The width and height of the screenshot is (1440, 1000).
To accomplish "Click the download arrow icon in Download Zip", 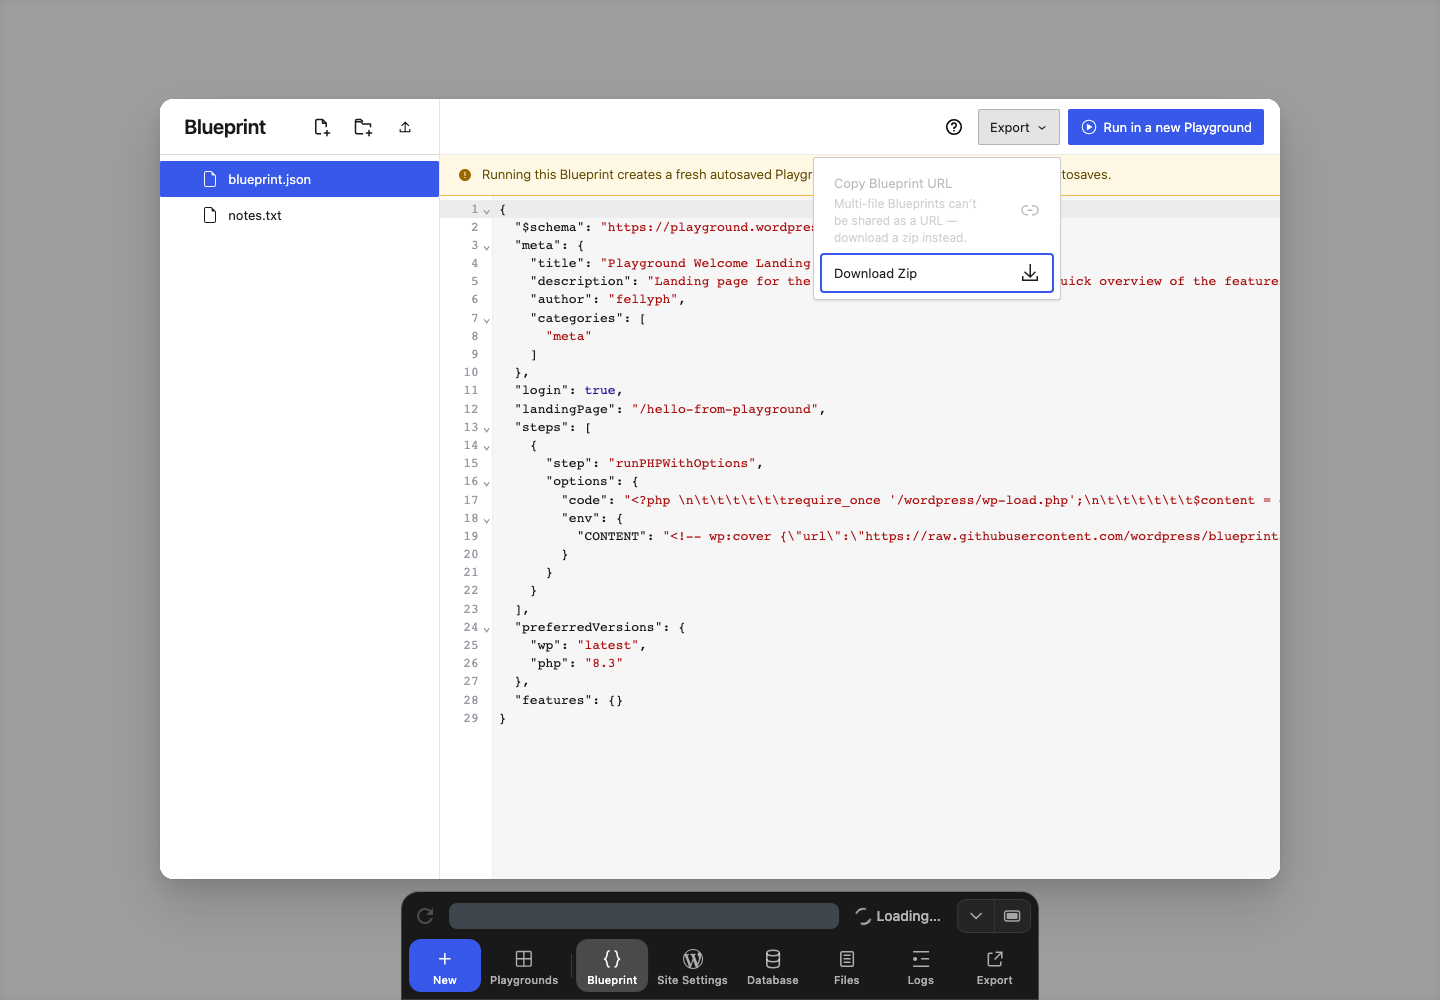I will [1030, 273].
